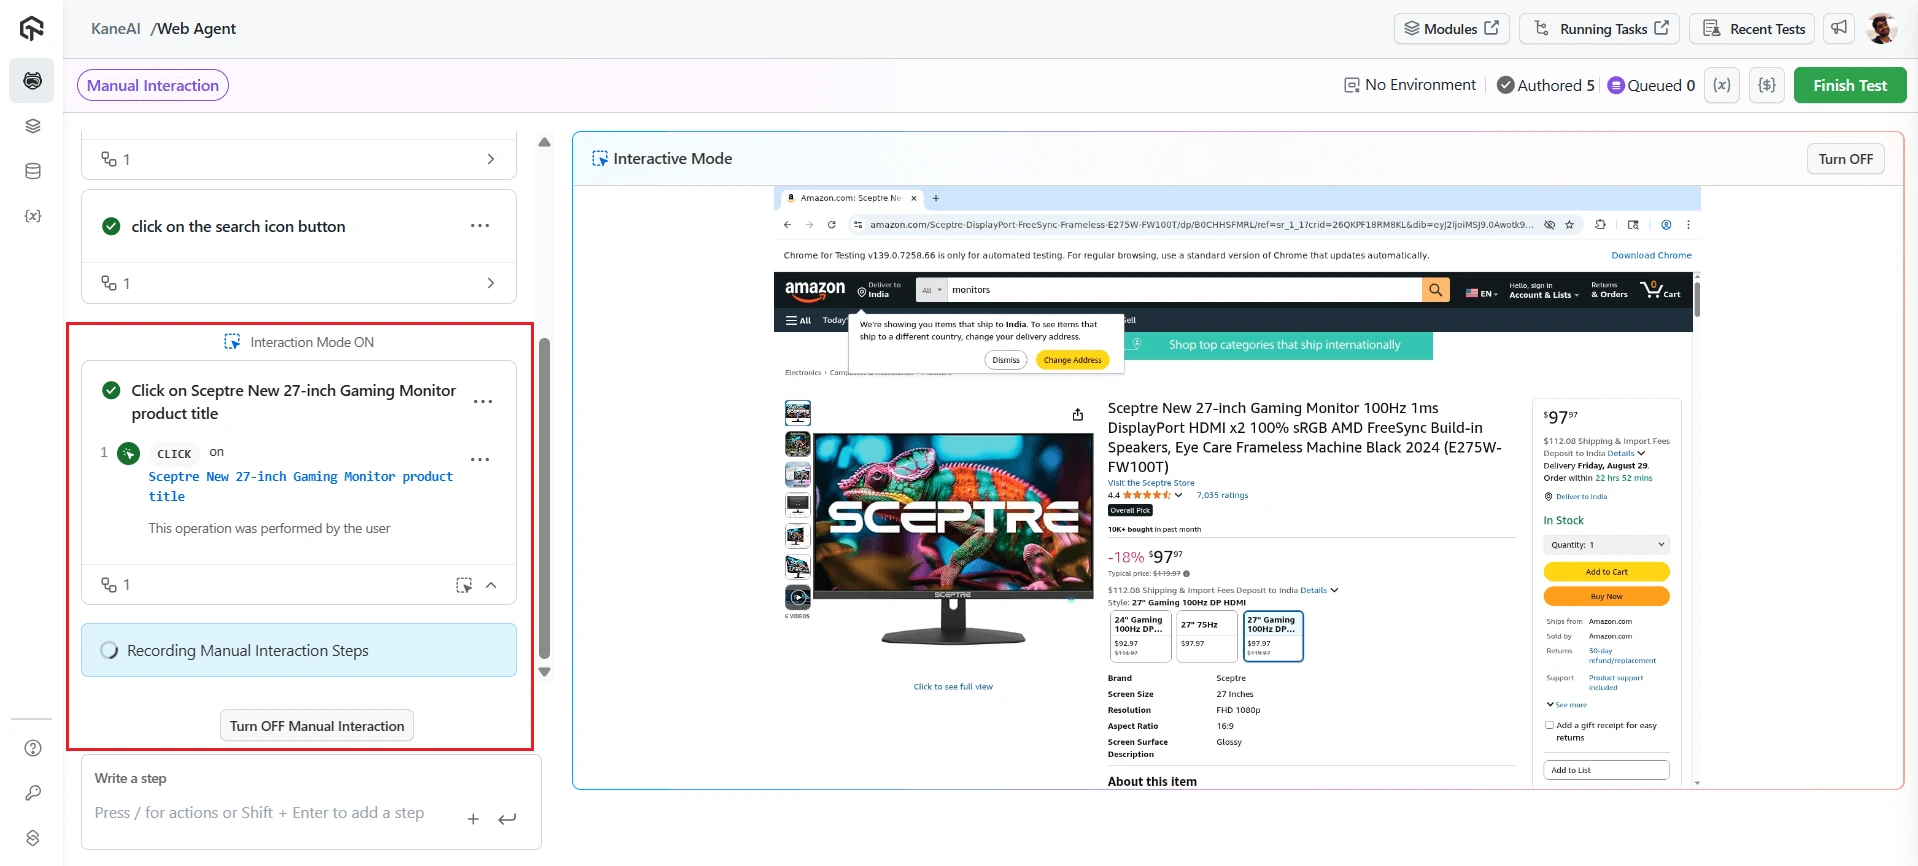Turn OFF Manual Interaction button
Screen dimensions: 1918x866
click(317, 726)
